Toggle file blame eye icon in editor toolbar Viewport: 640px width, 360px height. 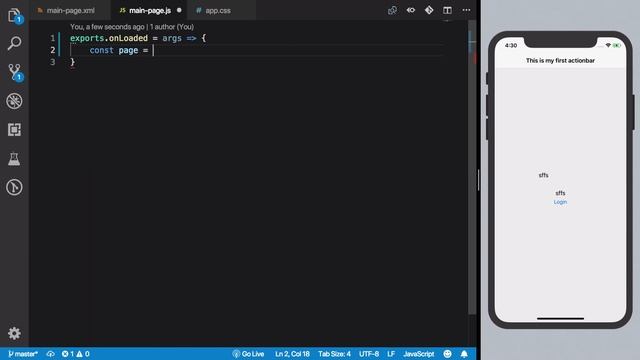point(411,10)
